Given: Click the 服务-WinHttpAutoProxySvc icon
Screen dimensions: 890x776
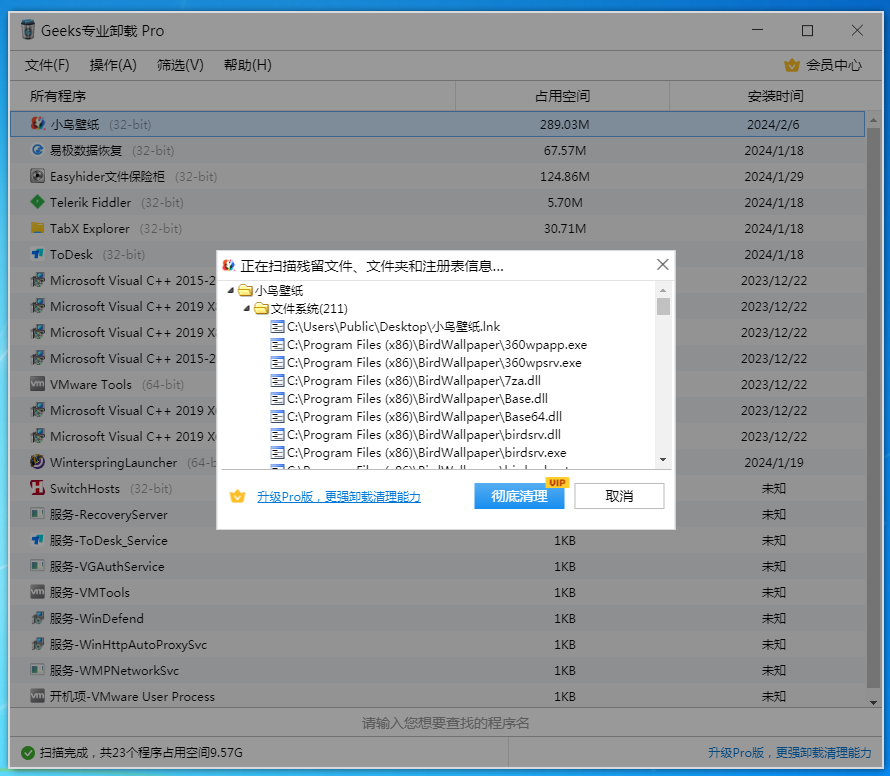Looking at the screenshot, I should click(x=37, y=644).
